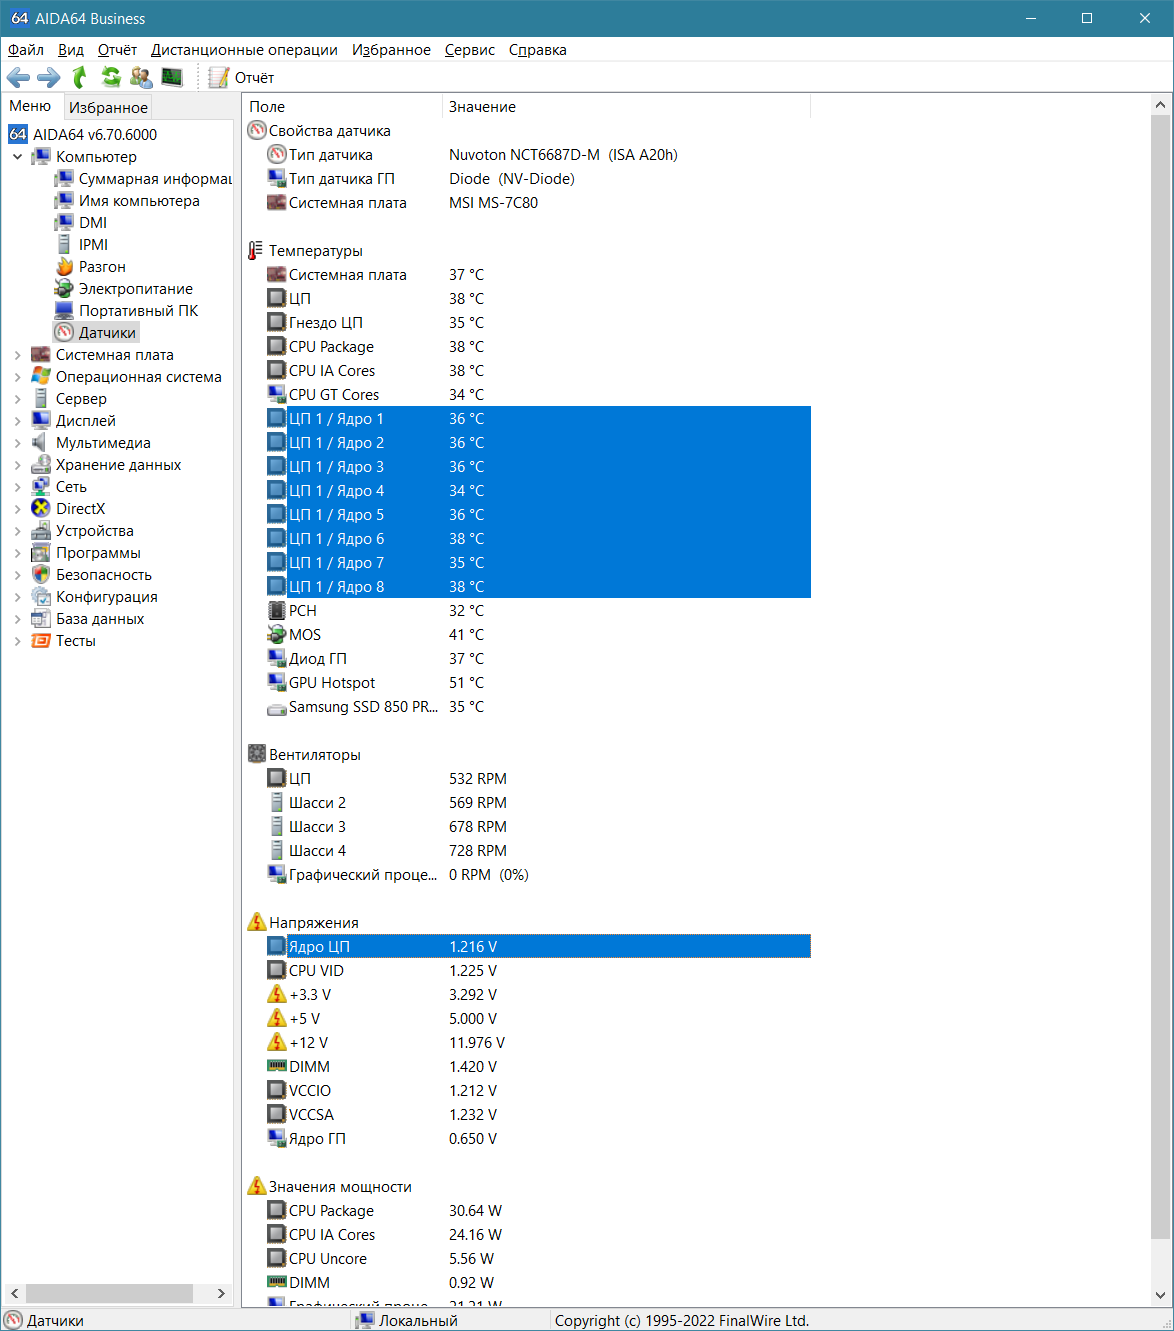Select the CPU Package temperature row

(x=538, y=347)
